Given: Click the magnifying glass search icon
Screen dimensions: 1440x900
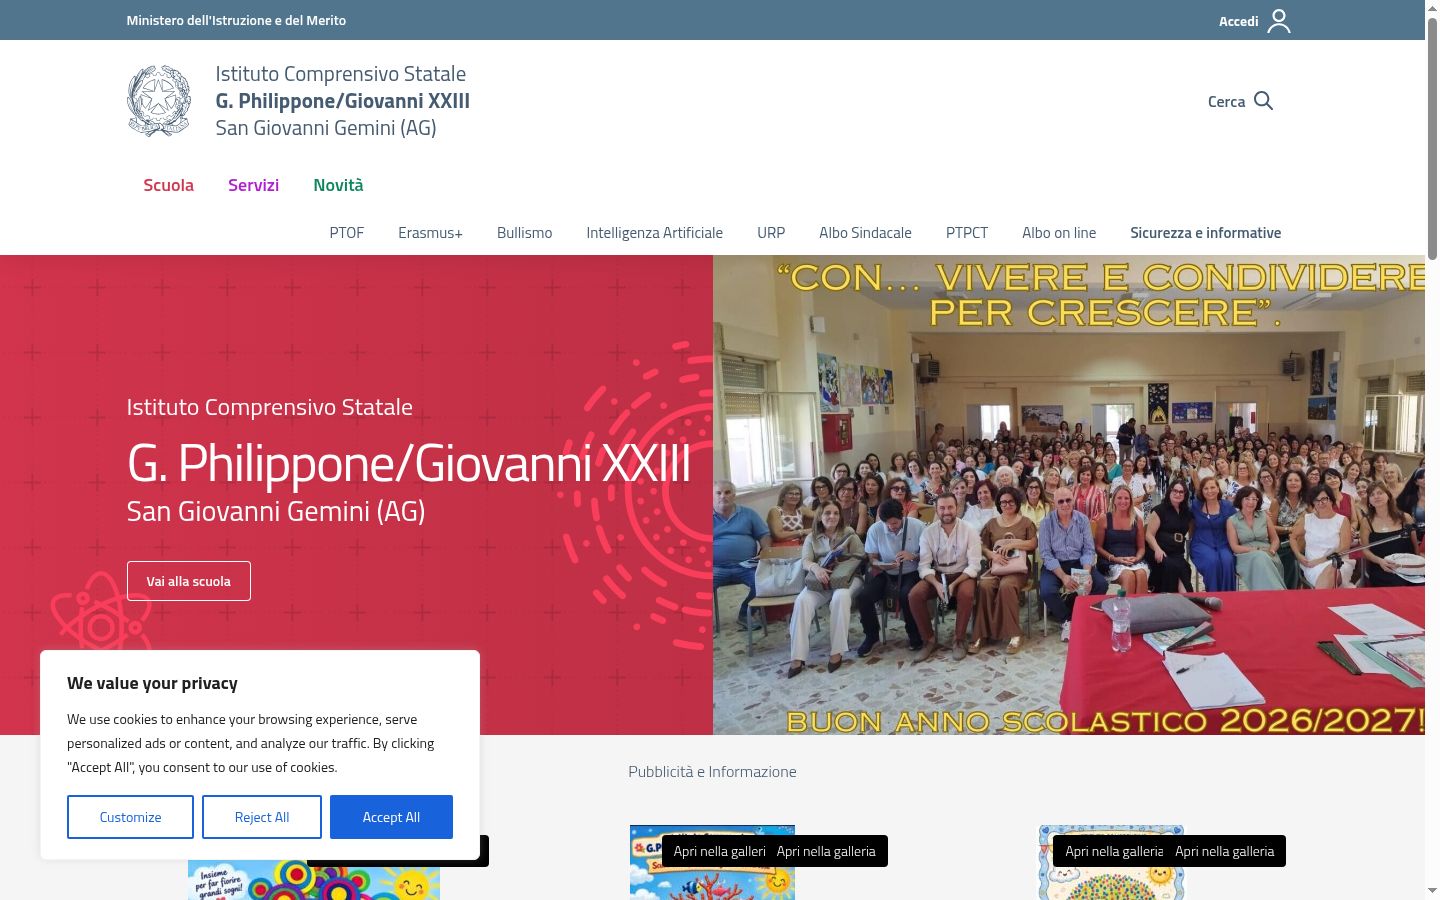Looking at the screenshot, I should [1263, 101].
